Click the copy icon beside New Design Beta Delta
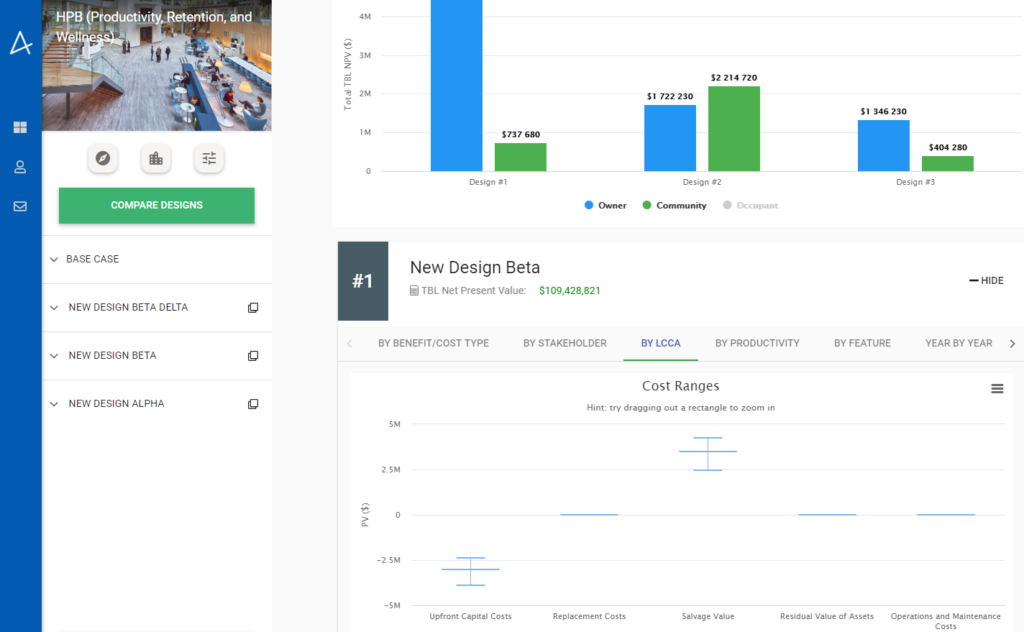Image resolution: width=1024 pixels, height=632 pixels. [x=253, y=308]
